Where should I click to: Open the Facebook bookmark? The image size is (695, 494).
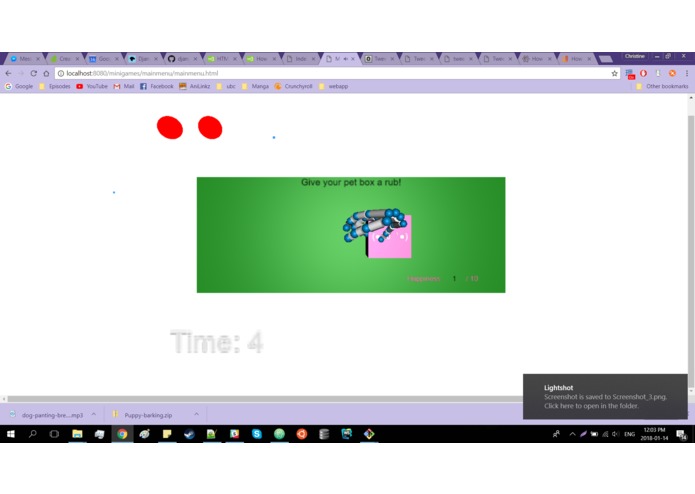click(x=156, y=86)
